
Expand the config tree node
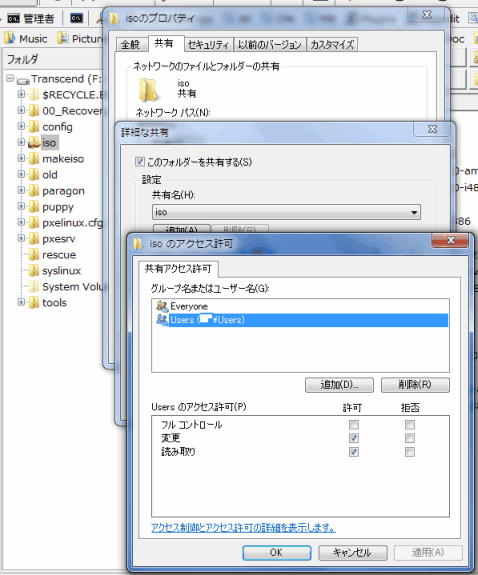coord(21,126)
